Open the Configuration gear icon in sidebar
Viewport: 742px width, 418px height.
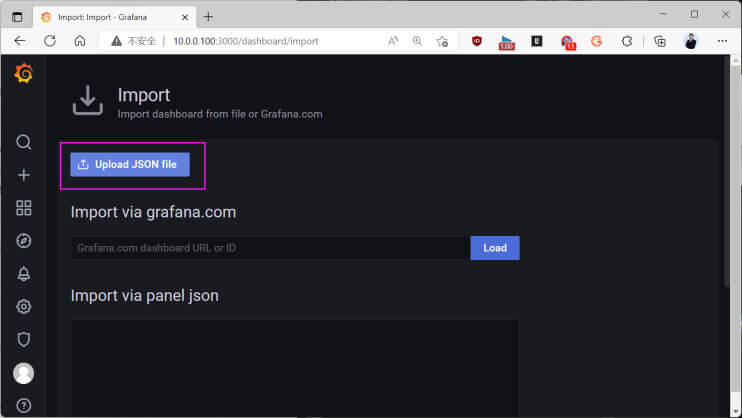pyautogui.click(x=24, y=306)
